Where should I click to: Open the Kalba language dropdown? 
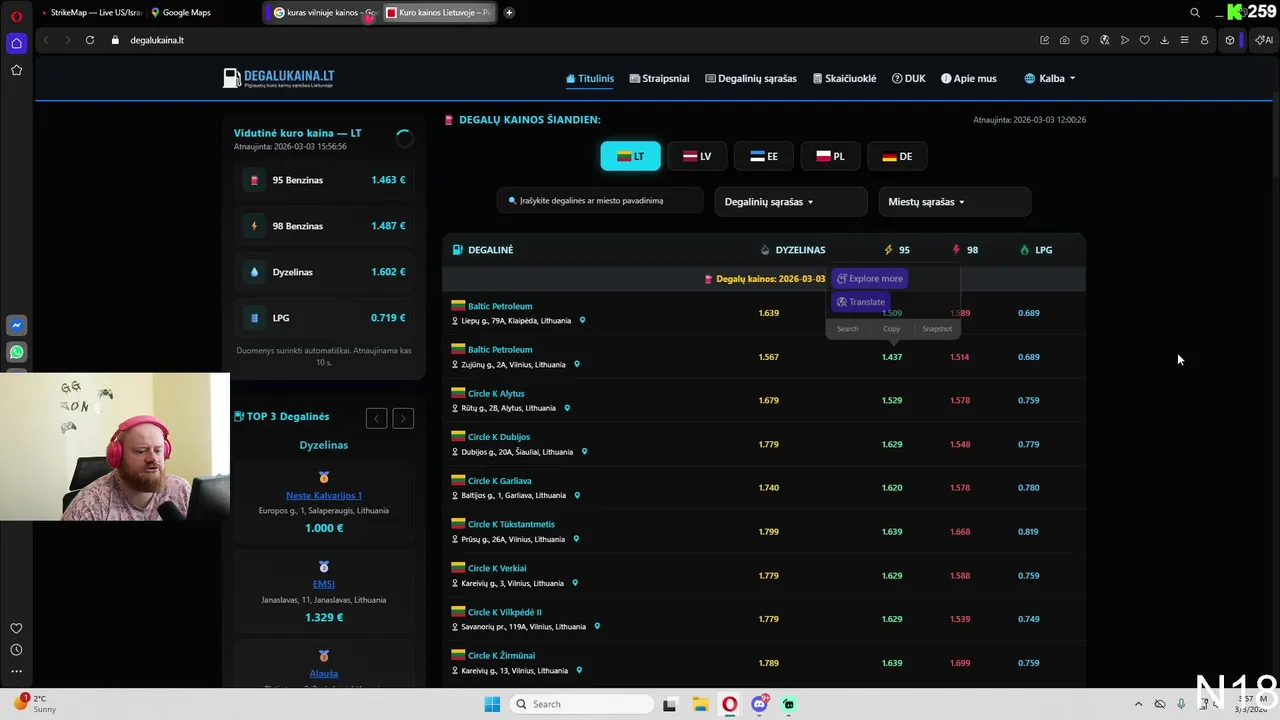click(x=1050, y=78)
